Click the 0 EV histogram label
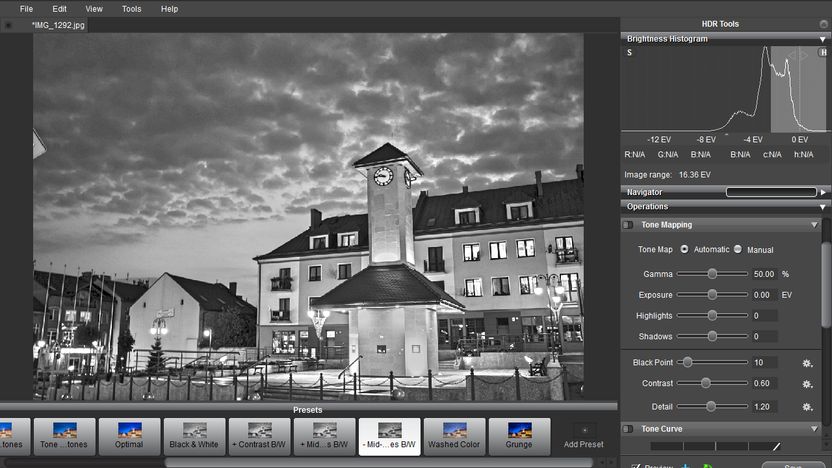The width and height of the screenshot is (832, 468). coord(799,140)
